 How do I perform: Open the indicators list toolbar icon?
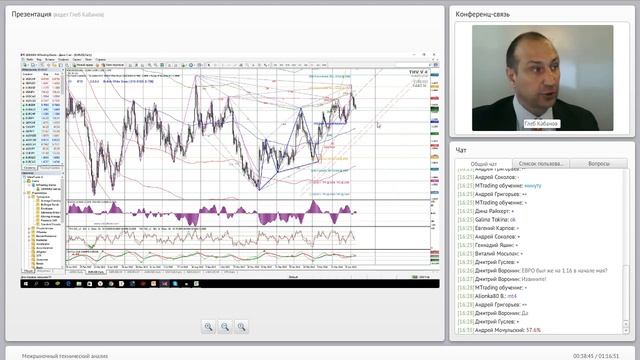[184, 65]
